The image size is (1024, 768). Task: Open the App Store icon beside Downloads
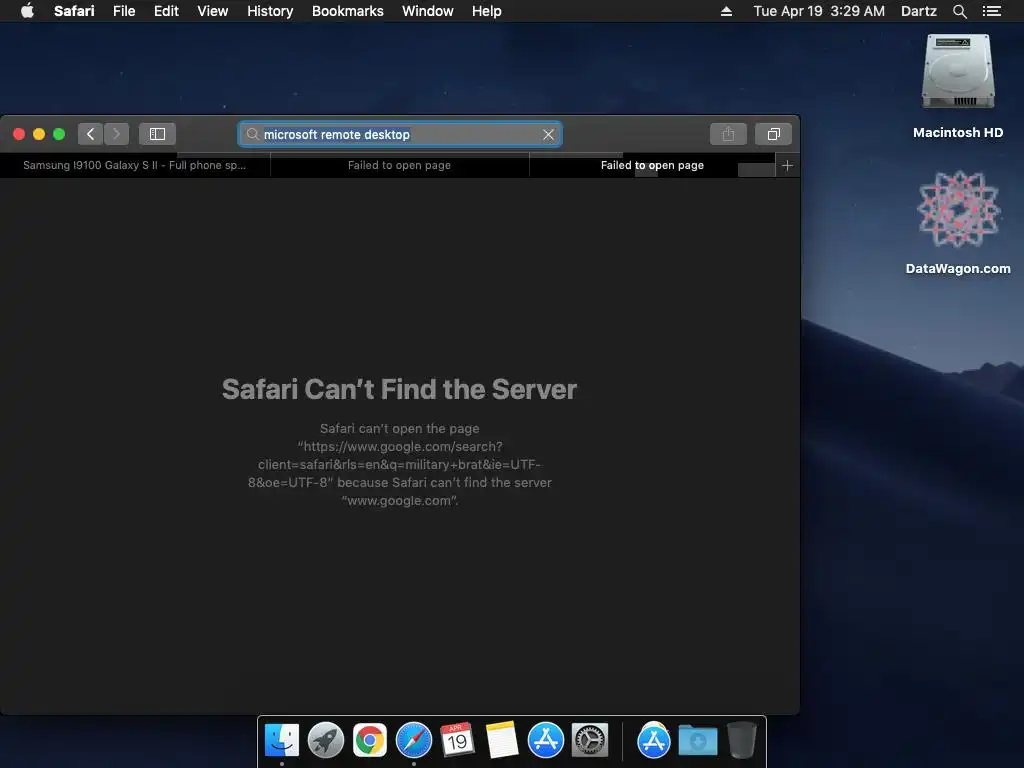tap(654, 741)
